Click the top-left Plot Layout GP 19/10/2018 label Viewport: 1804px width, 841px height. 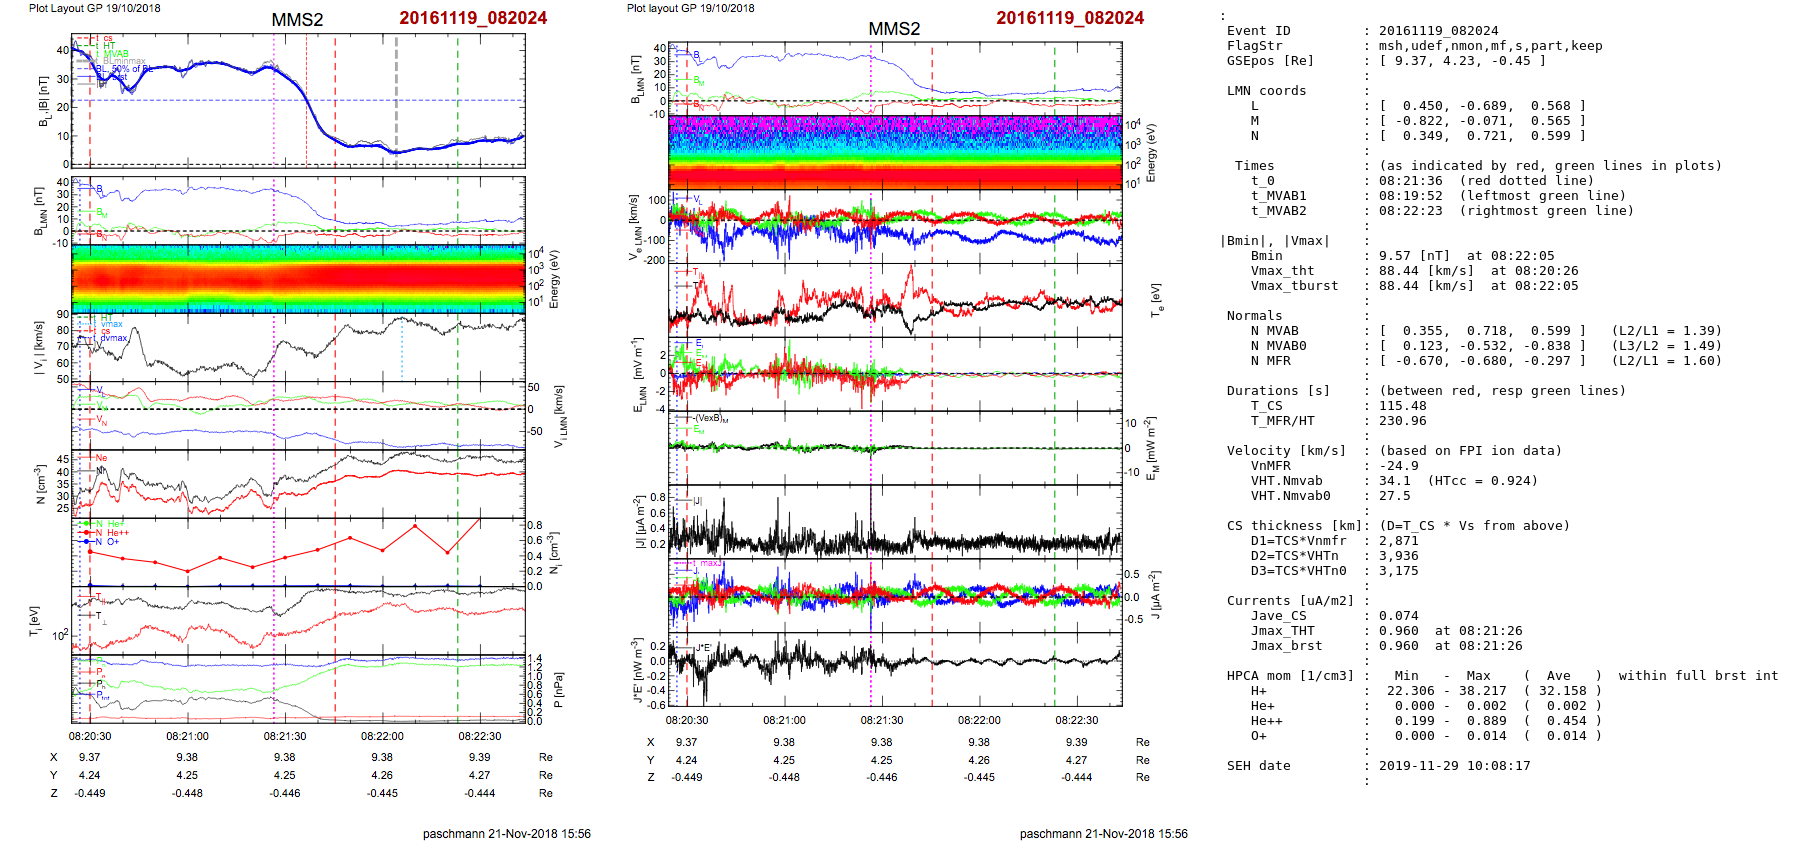[x=94, y=8]
